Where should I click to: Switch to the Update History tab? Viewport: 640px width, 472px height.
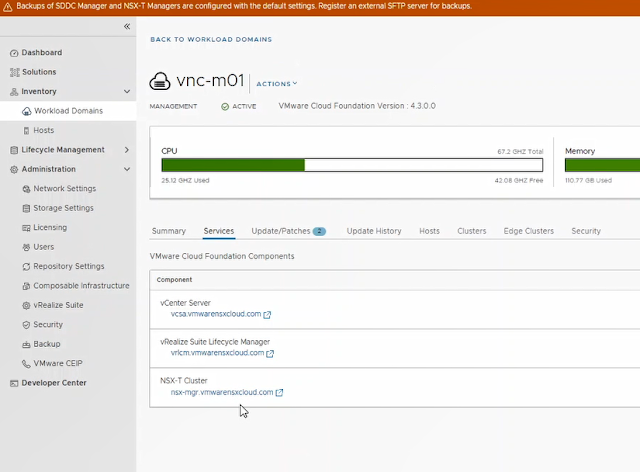pyautogui.click(x=374, y=231)
